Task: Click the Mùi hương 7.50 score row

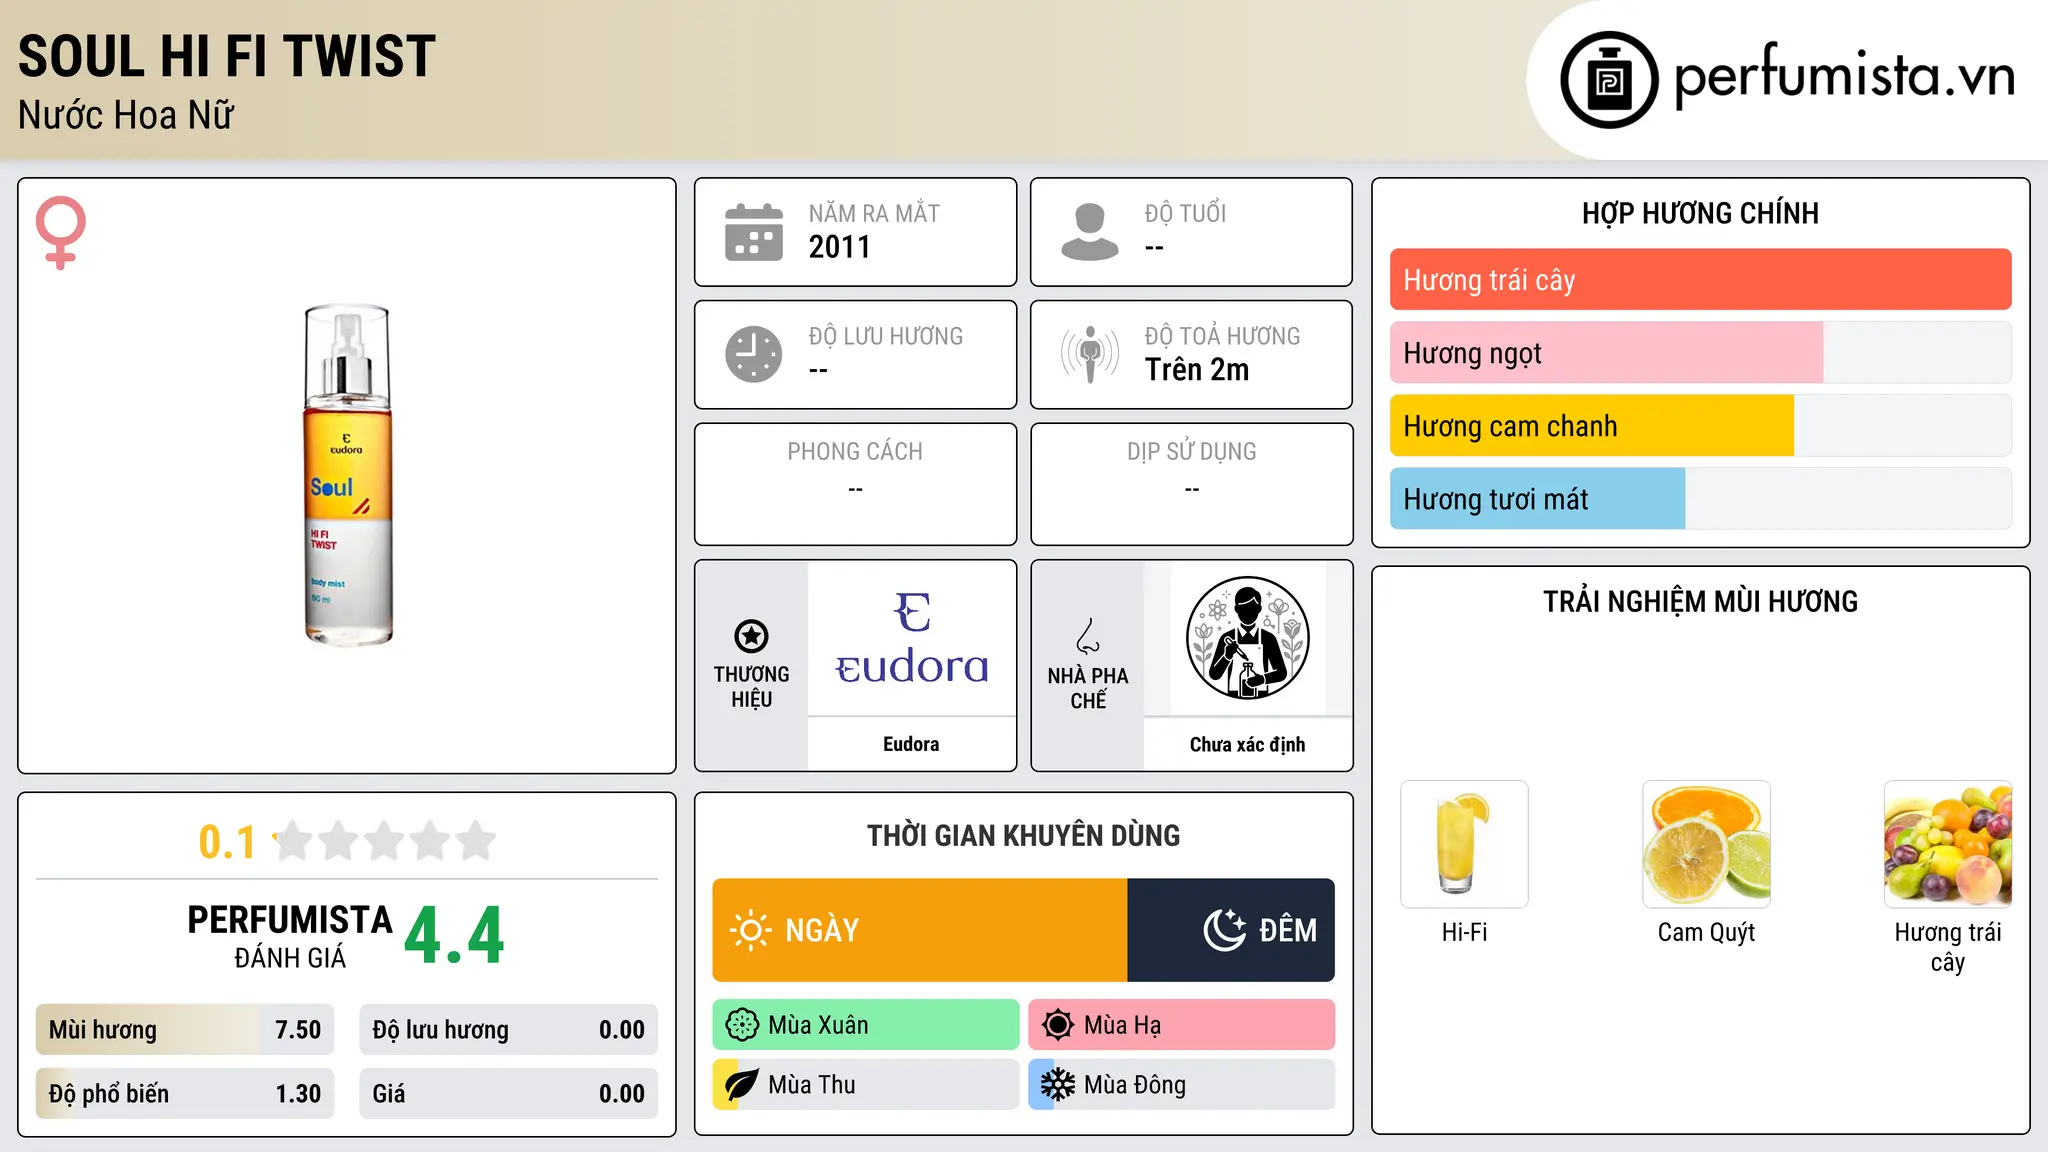Action: tap(185, 1030)
